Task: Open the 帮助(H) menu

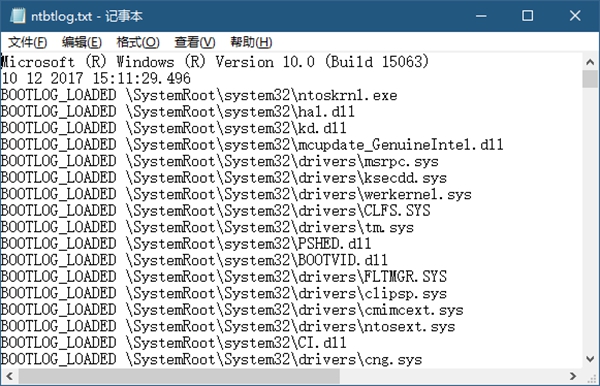Action: point(251,42)
